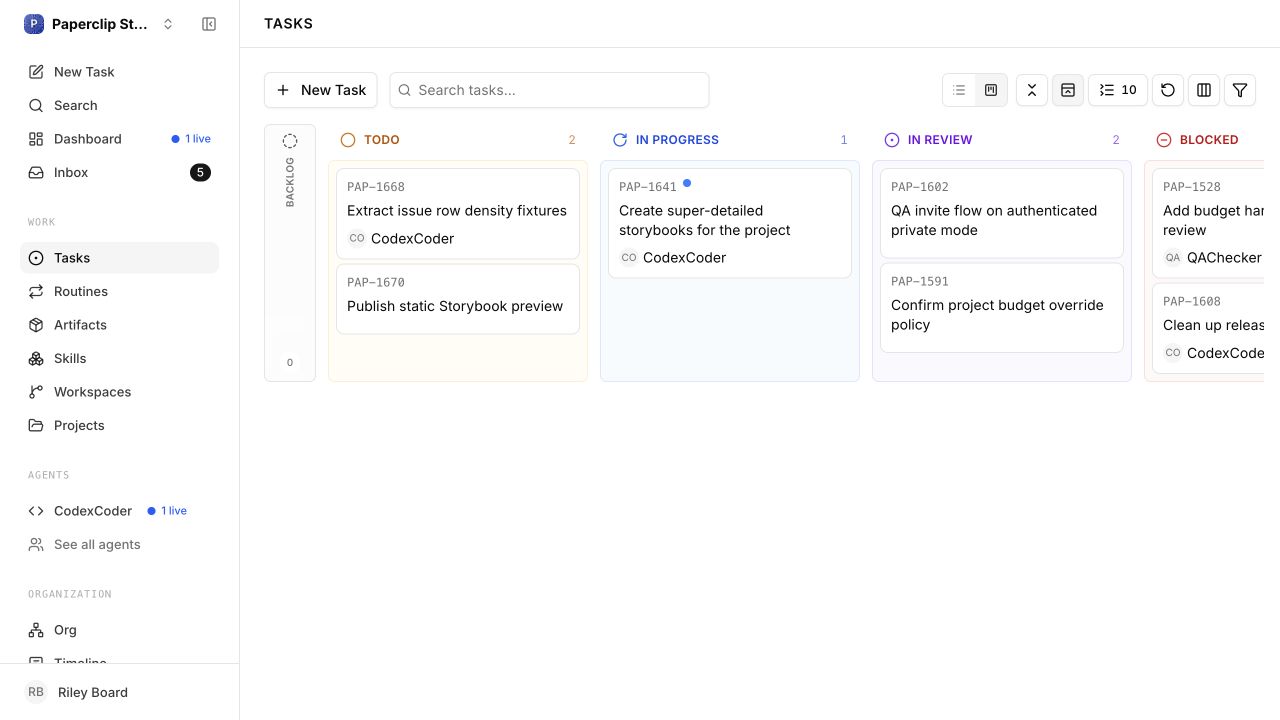Click the IN PROGRESS column header

(x=730, y=140)
